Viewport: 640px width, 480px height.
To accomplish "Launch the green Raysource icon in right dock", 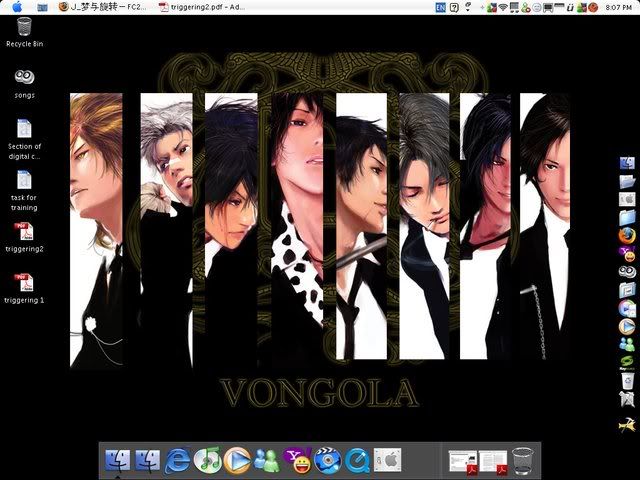I will tap(627, 362).
